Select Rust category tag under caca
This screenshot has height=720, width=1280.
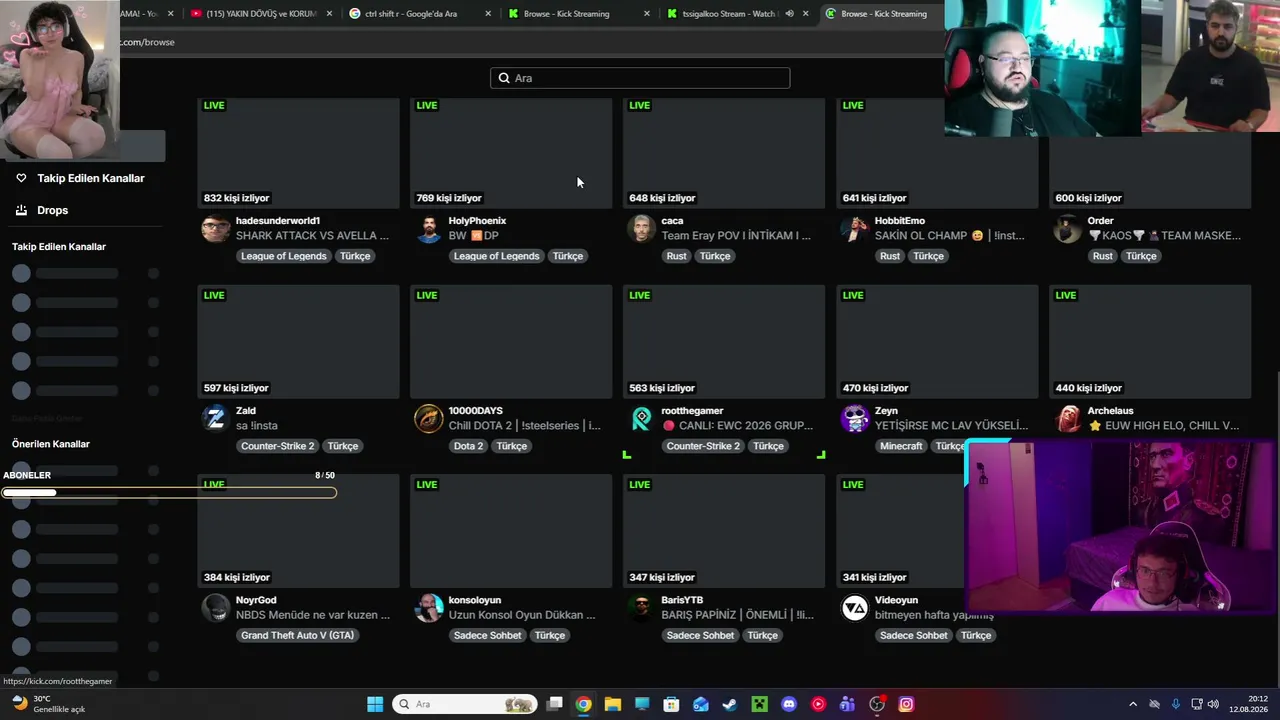coord(677,256)
